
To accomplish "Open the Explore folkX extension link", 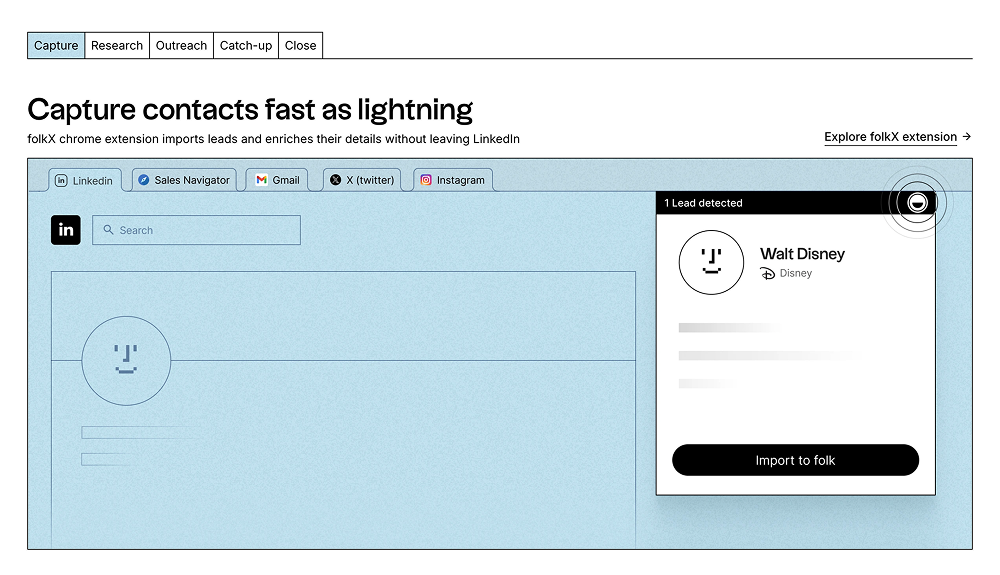I will pos(890,137).
